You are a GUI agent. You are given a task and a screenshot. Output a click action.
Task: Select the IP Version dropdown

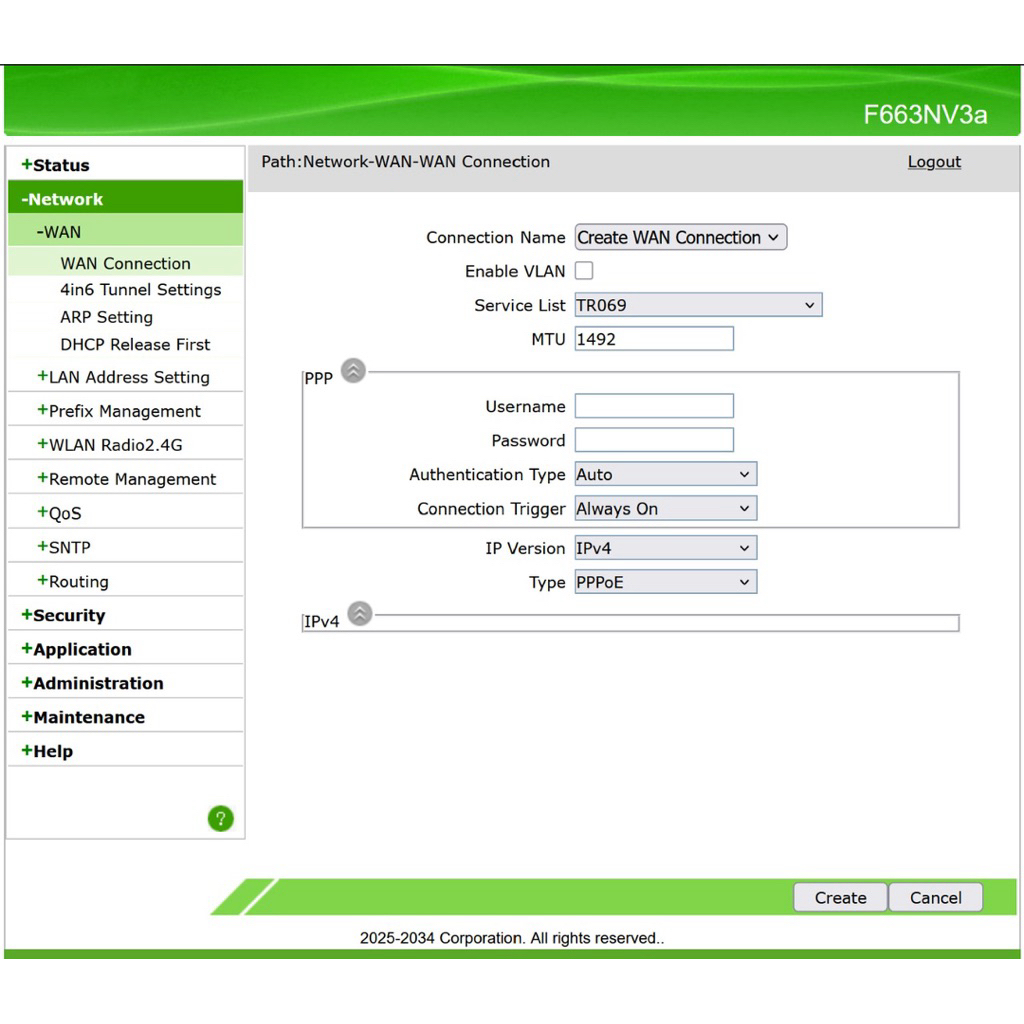(665, 548)
